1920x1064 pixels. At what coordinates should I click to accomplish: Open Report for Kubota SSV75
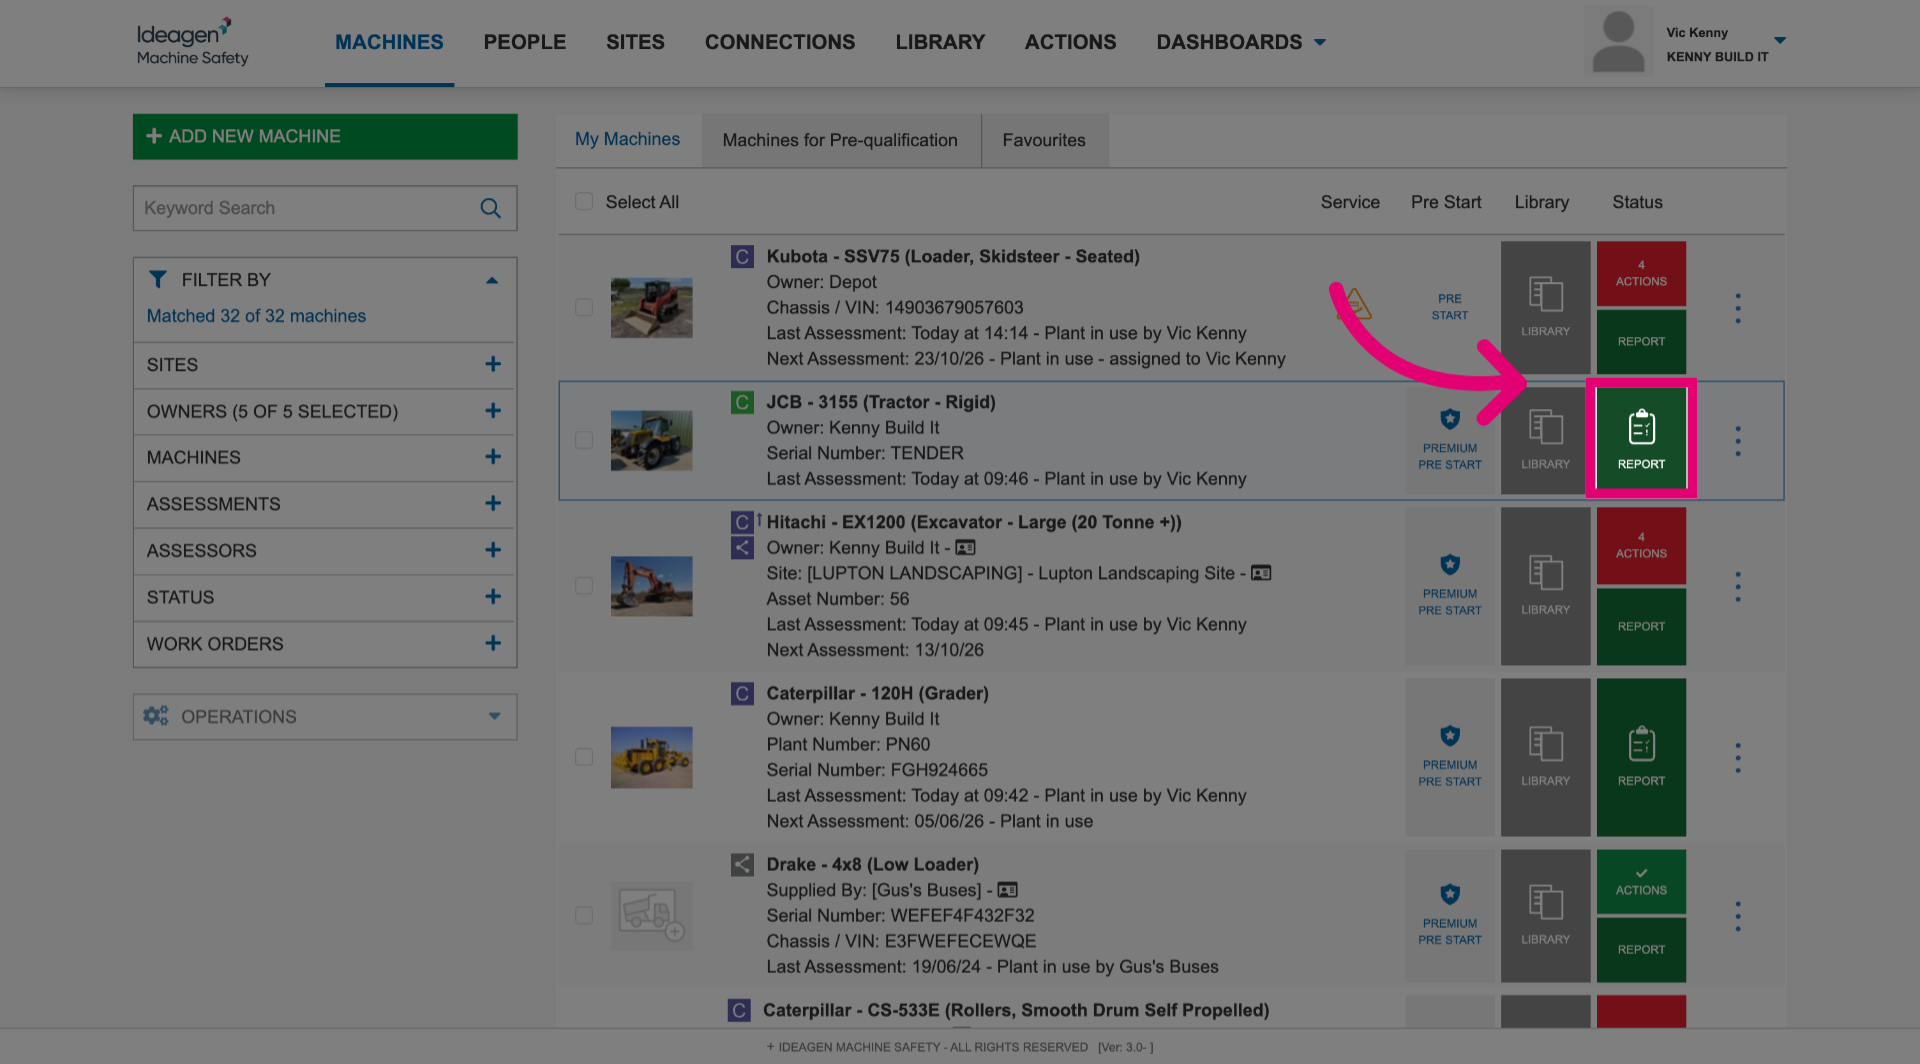coord(1641,342)
